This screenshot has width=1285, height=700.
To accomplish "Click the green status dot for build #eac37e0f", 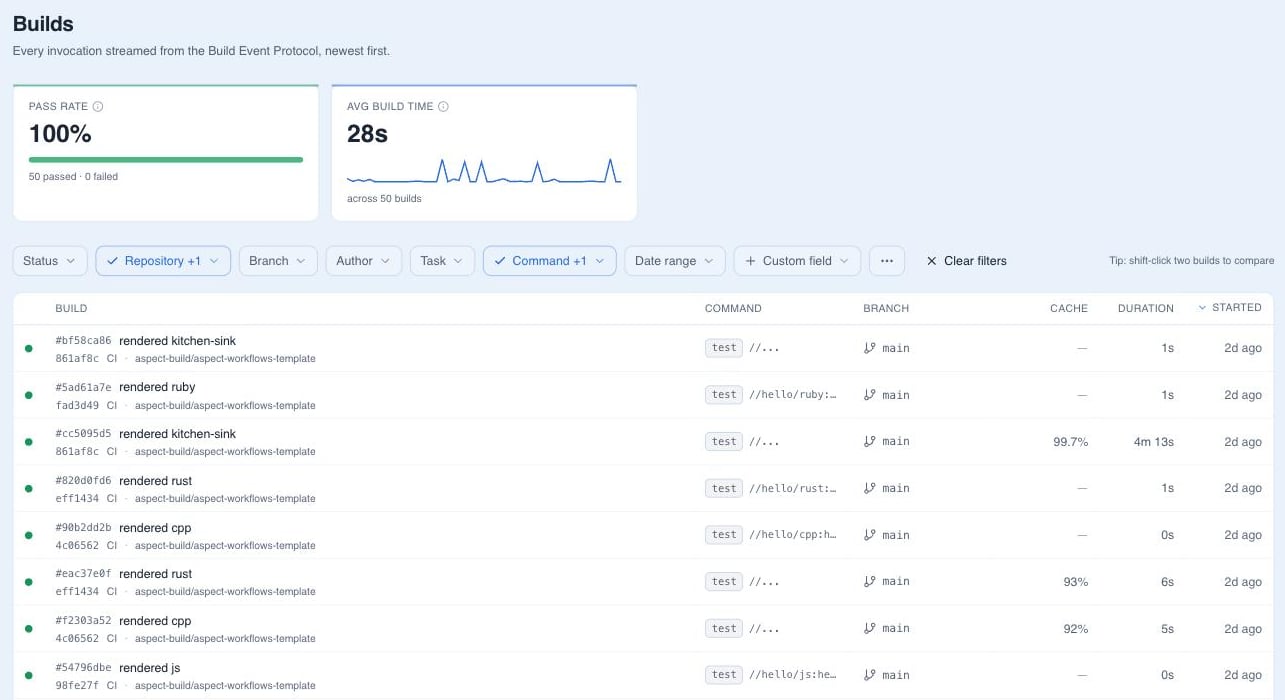I will tap(28, 582).
